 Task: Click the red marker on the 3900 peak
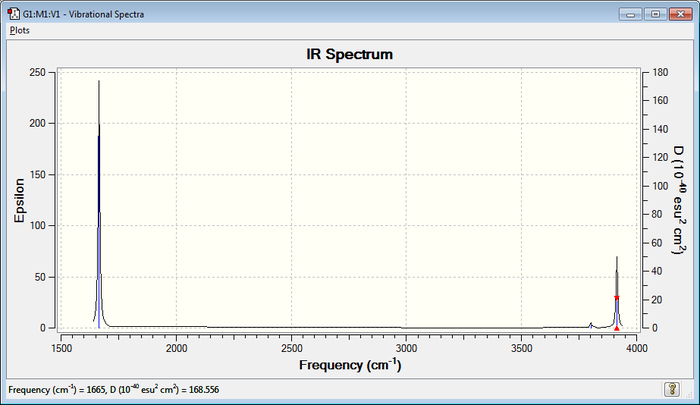pyautogui.click(x=617, y=297)
